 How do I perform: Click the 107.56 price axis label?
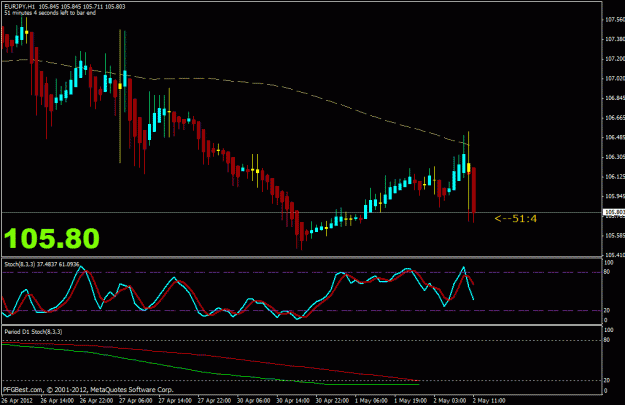(x=615, y=19)
